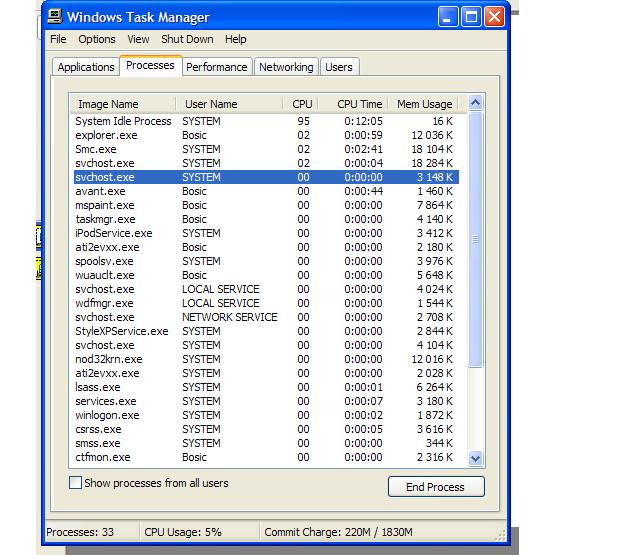Go to the Users tab
640x555 pixels.
point(339,67)
